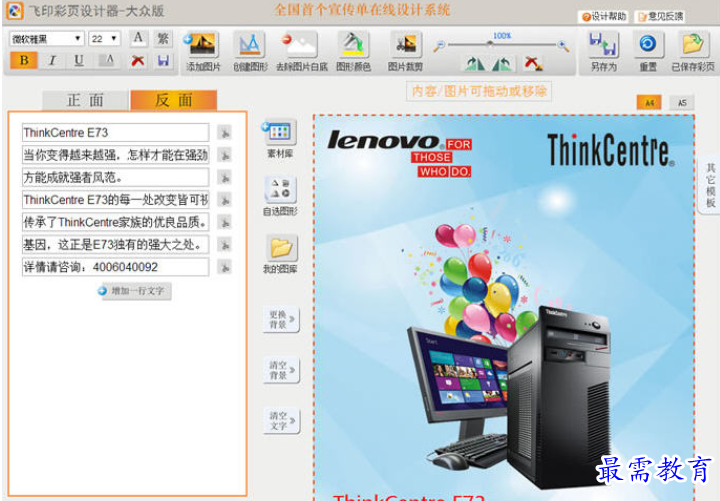The width and height of the screenshot is (720, 501).
Task: Click the font color A icon
Action: pos(138,38)
